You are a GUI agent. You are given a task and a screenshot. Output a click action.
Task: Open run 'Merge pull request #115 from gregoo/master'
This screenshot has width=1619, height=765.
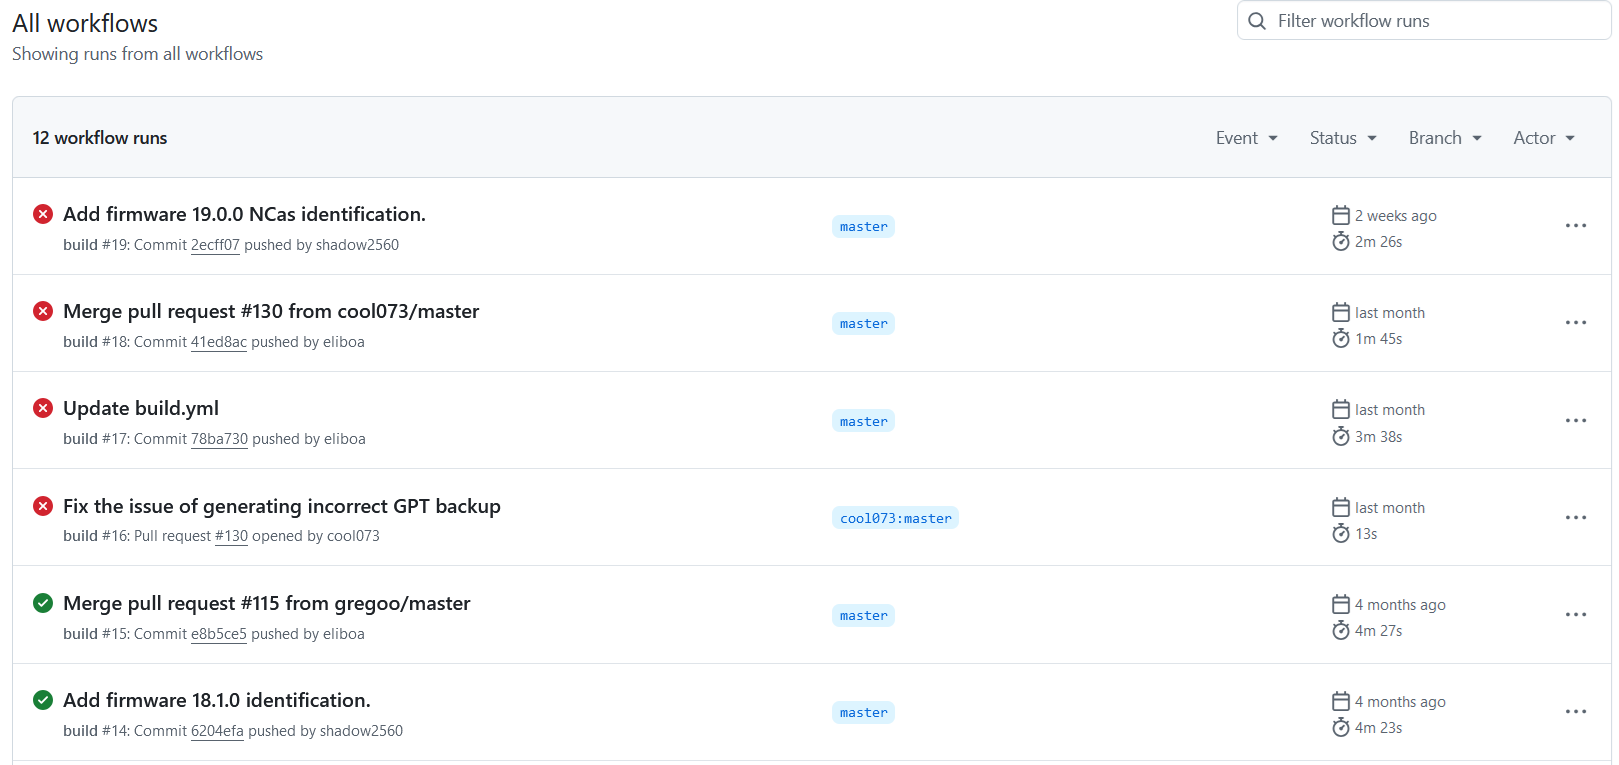[x=267, y=603]
